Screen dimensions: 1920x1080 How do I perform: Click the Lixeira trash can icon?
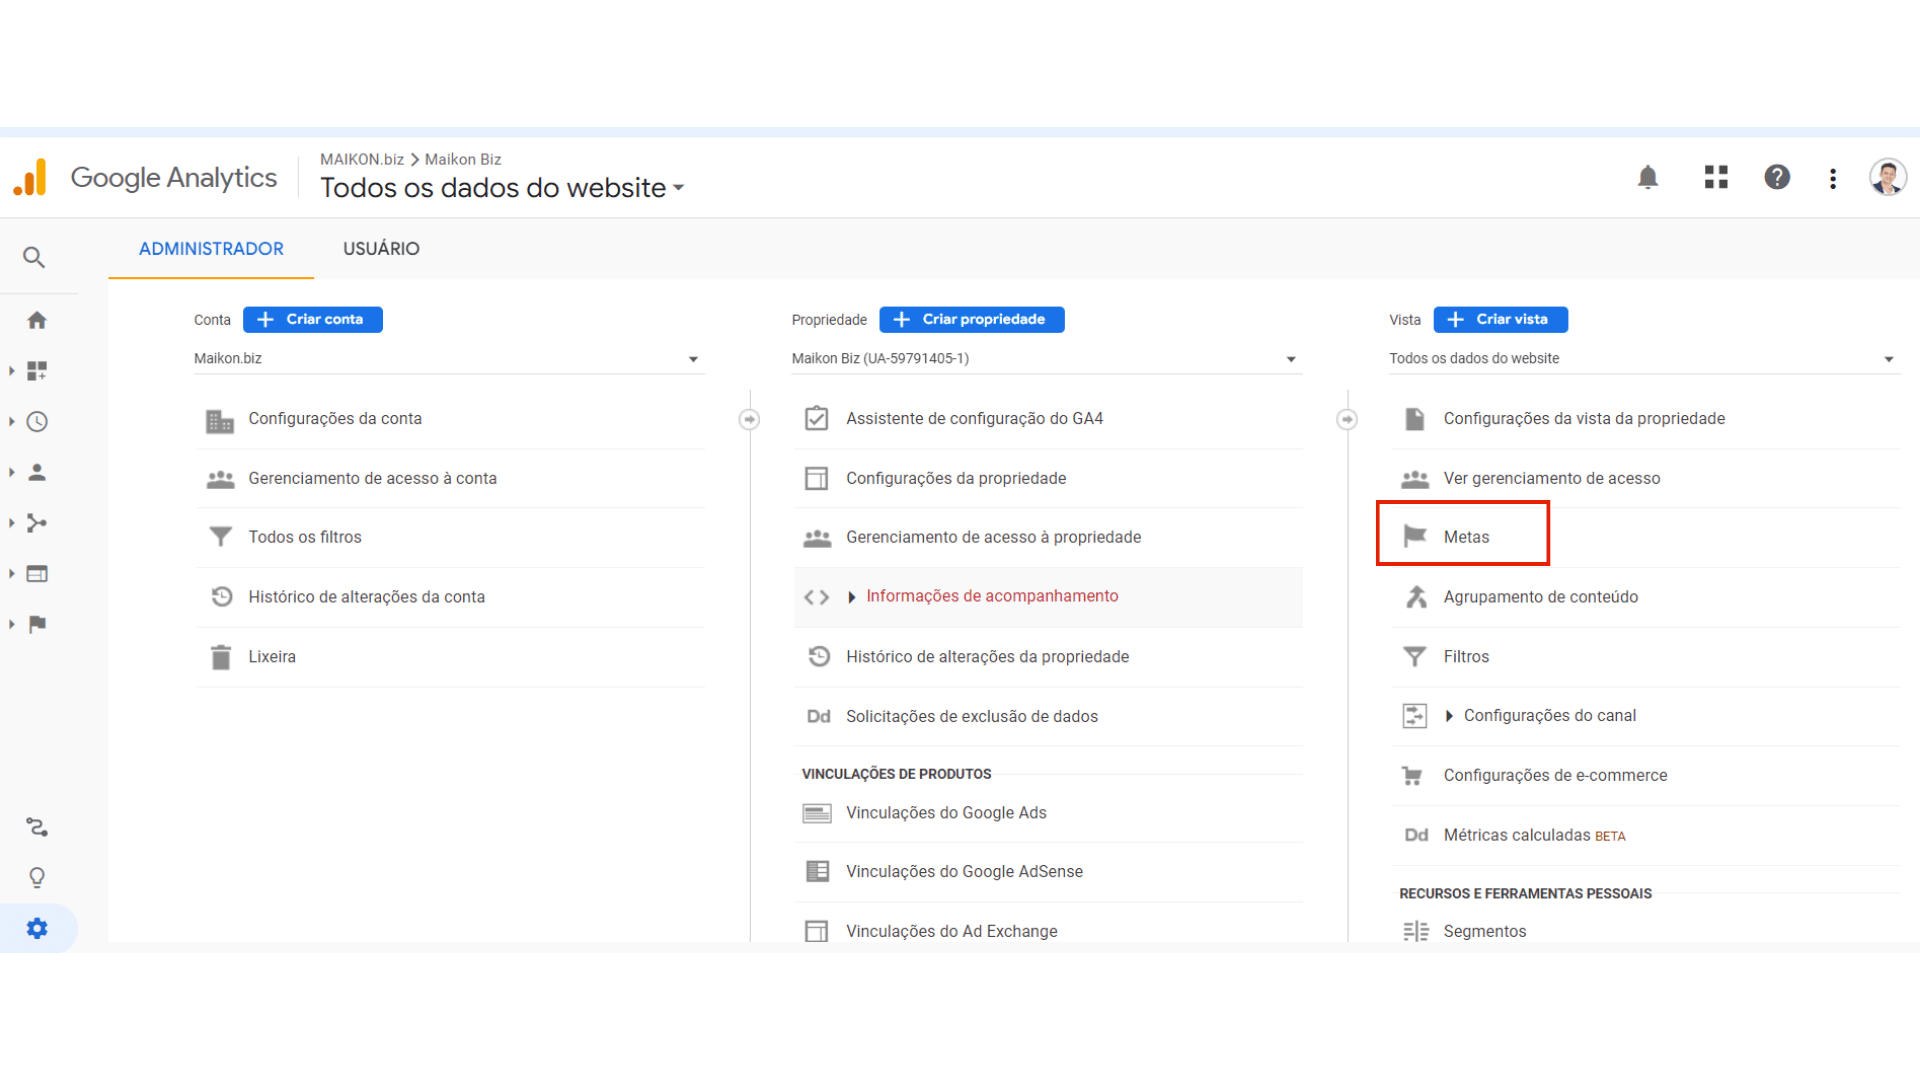[x=221, y=657]
